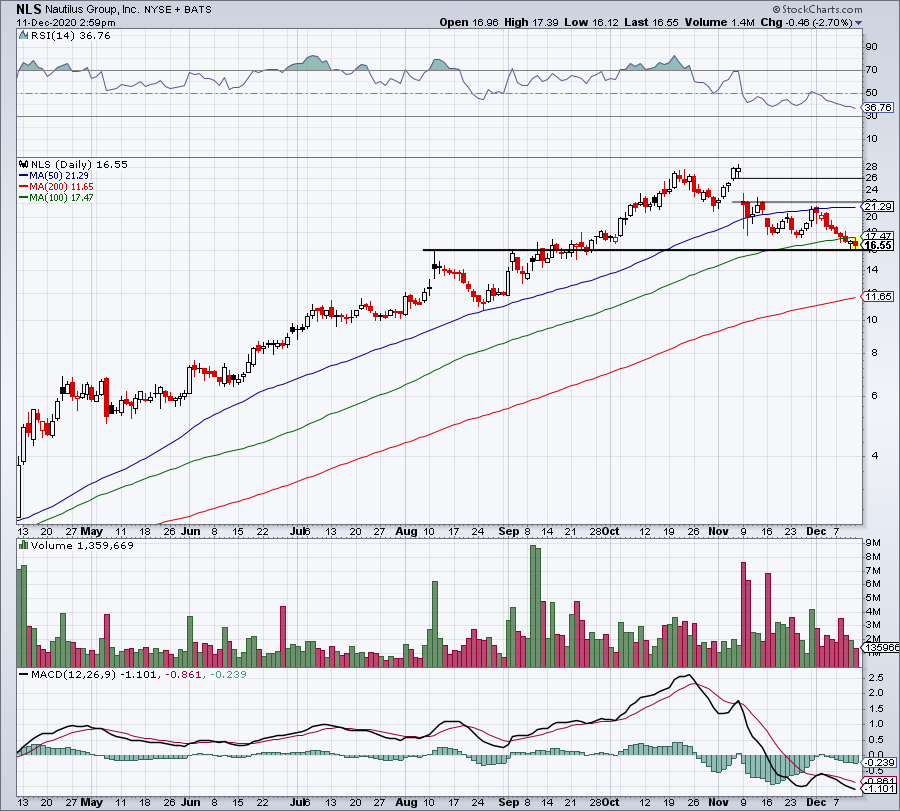Click the MA(100) 17.47 legend text
The height and width of the screenshot is (811, 900).
pyautogui.click(x=61, y=197)
